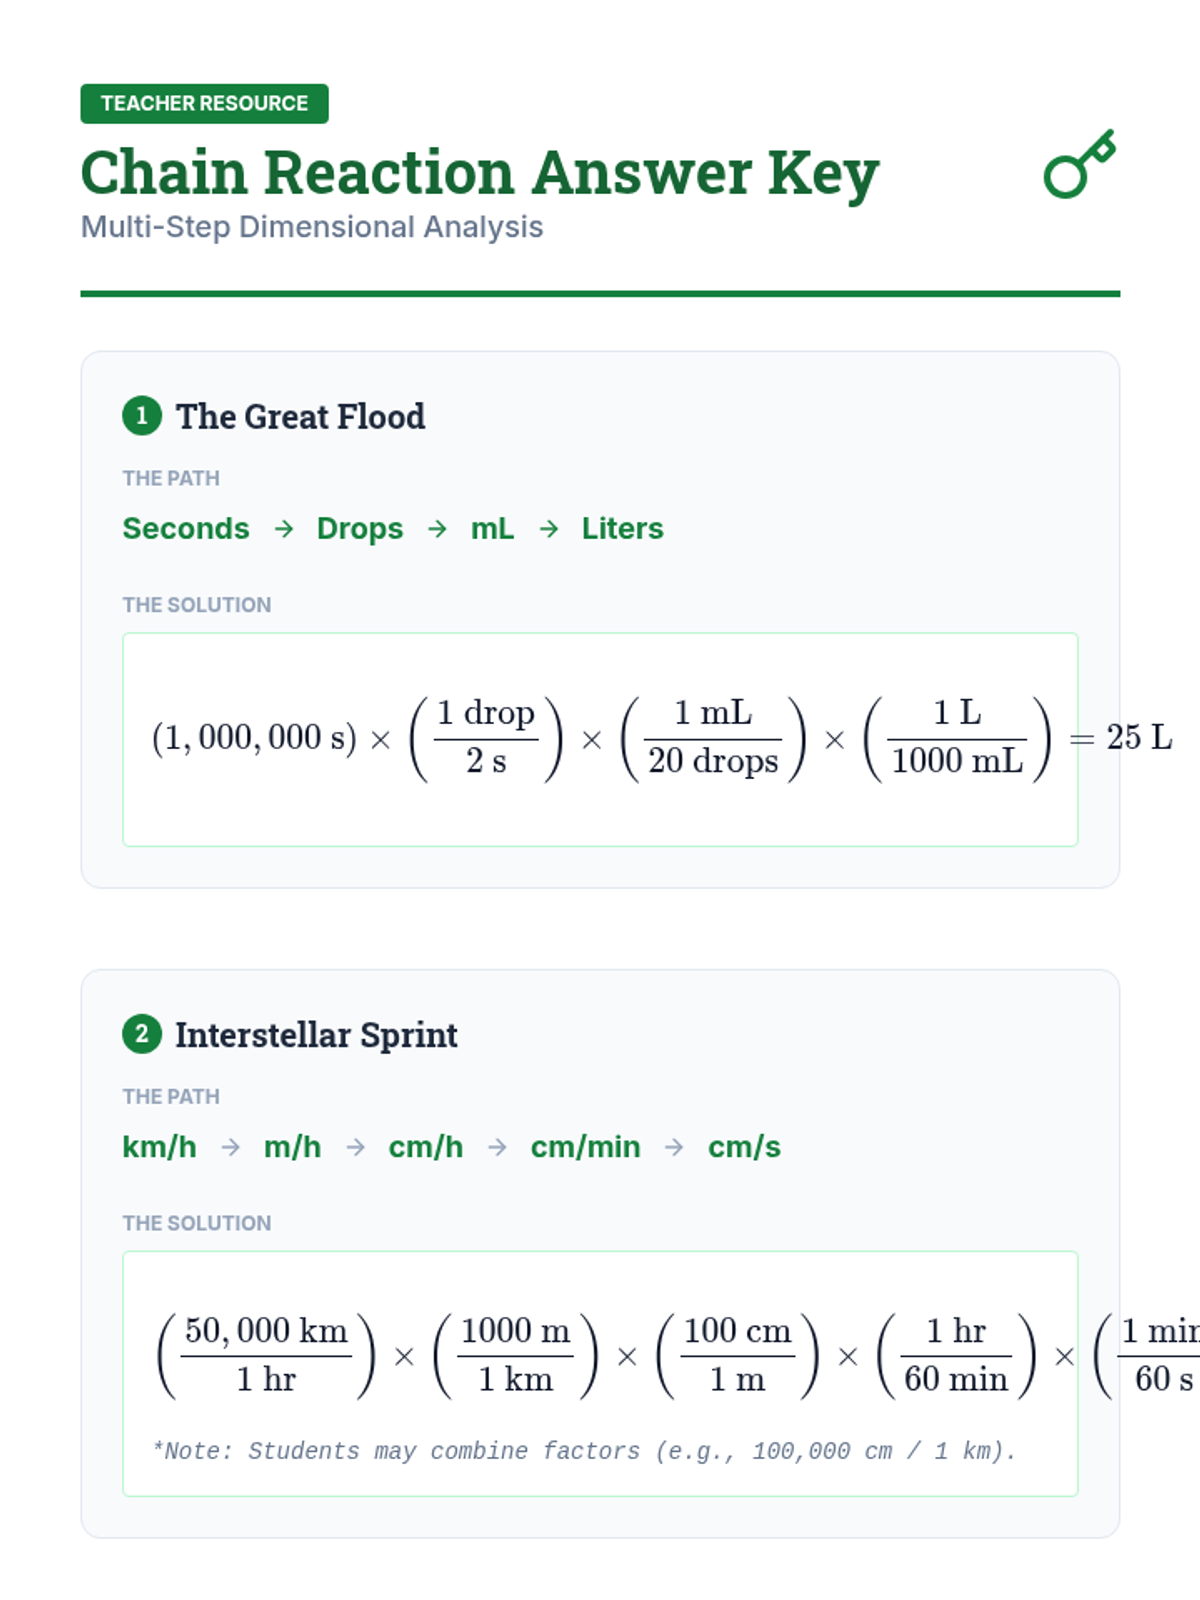Click arrow between Seconds and Drops

point(284,528)
